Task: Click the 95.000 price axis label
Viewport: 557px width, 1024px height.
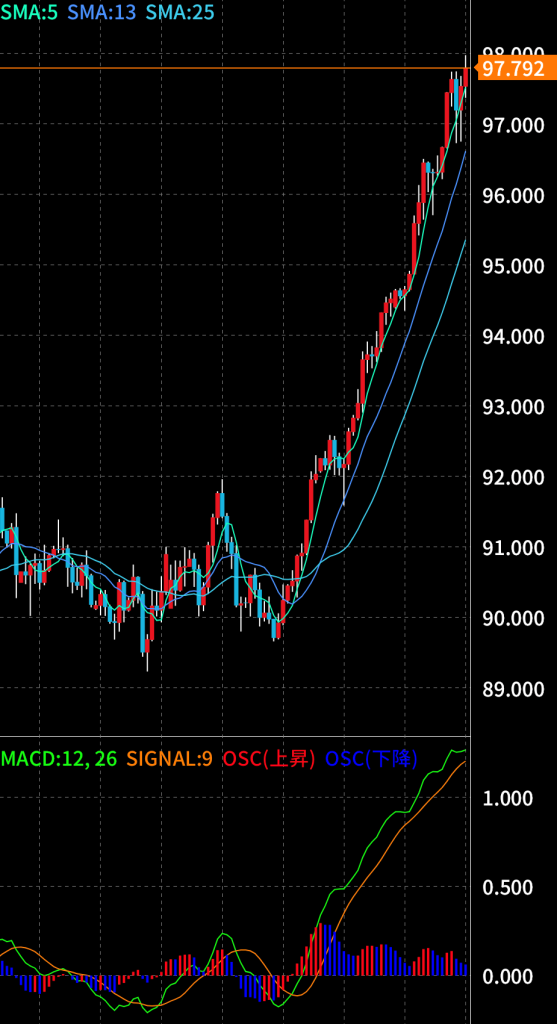Action: pyautogui.click(x=513, y=266)
